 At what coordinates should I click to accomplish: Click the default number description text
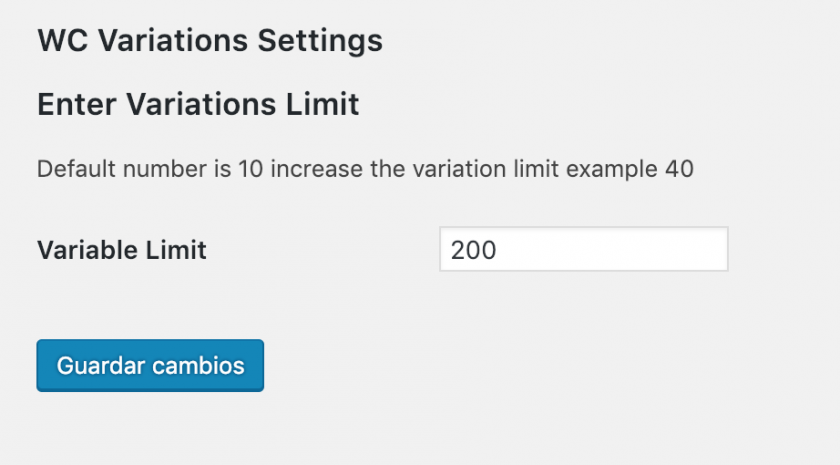(365, 169)
